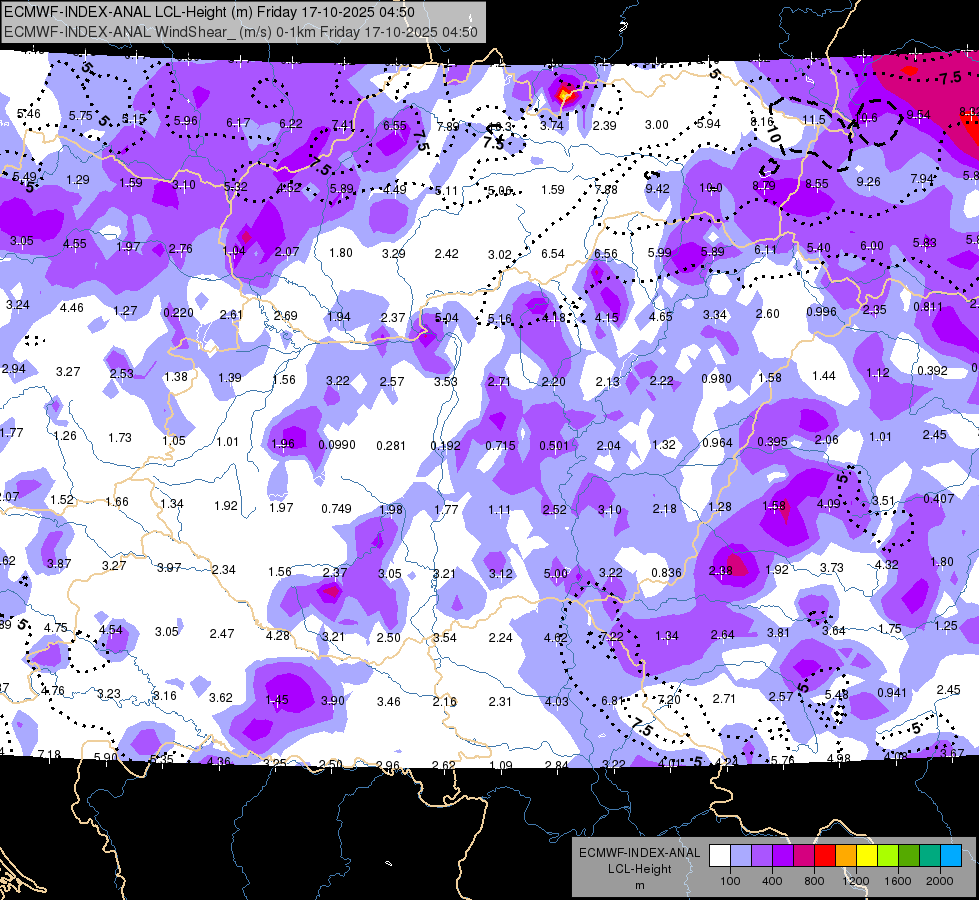Click the wind shear value 2.64
The image size is (979, 900).
coord(722,635)
